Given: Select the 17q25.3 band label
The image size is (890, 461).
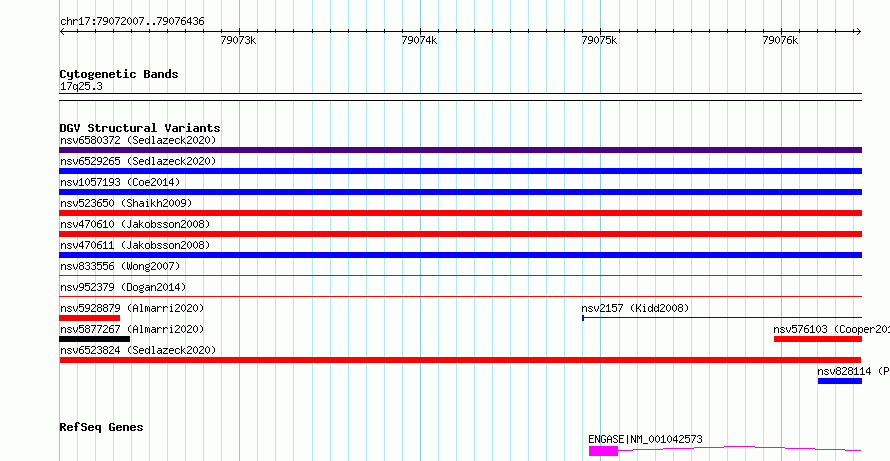Looking at the screenshot, I should [x=81, y=87].
